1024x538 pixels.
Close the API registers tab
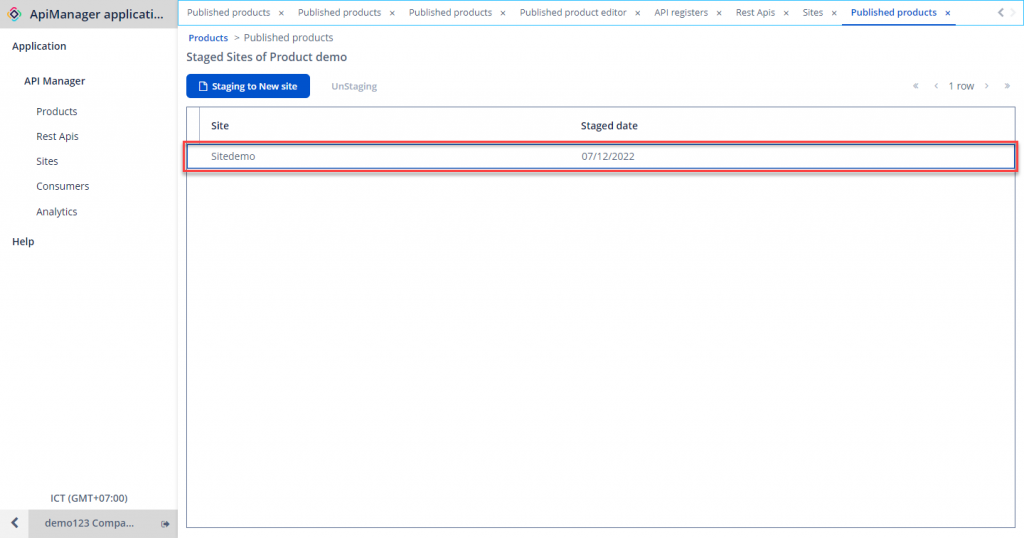click(x=719, y=13)
